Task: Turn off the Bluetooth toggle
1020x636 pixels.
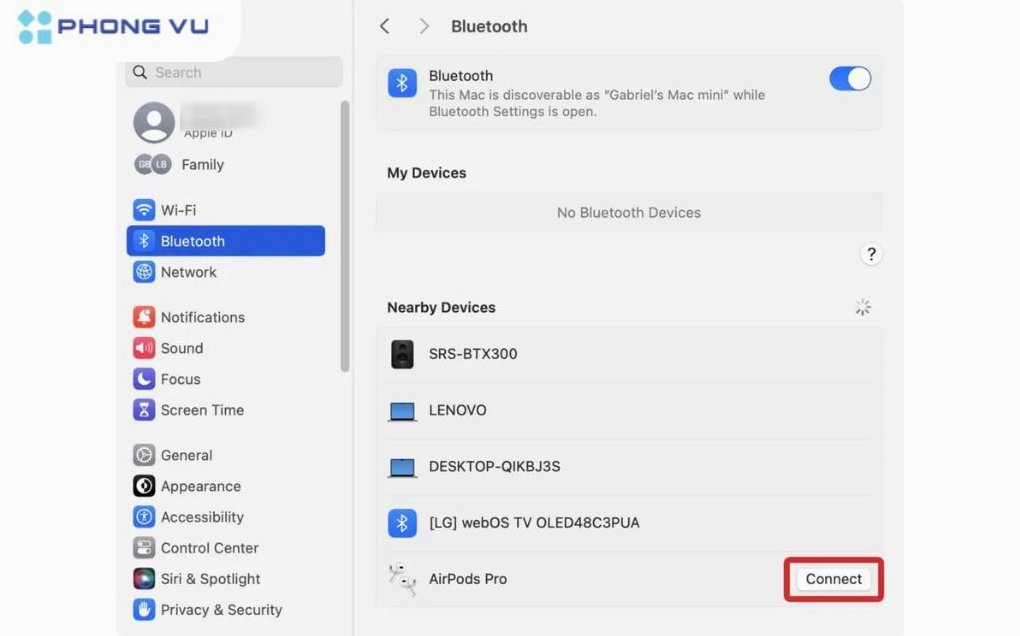Action: pos(849,79)
